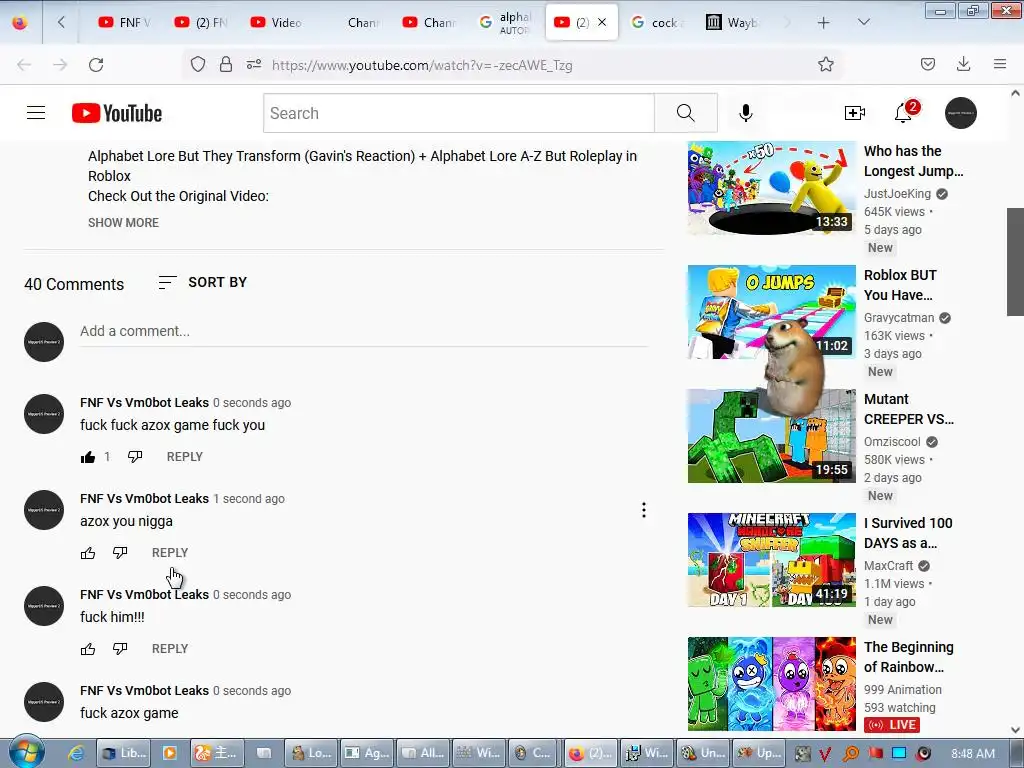Switch to the 'FNF V' tab

tap(125, 22)
